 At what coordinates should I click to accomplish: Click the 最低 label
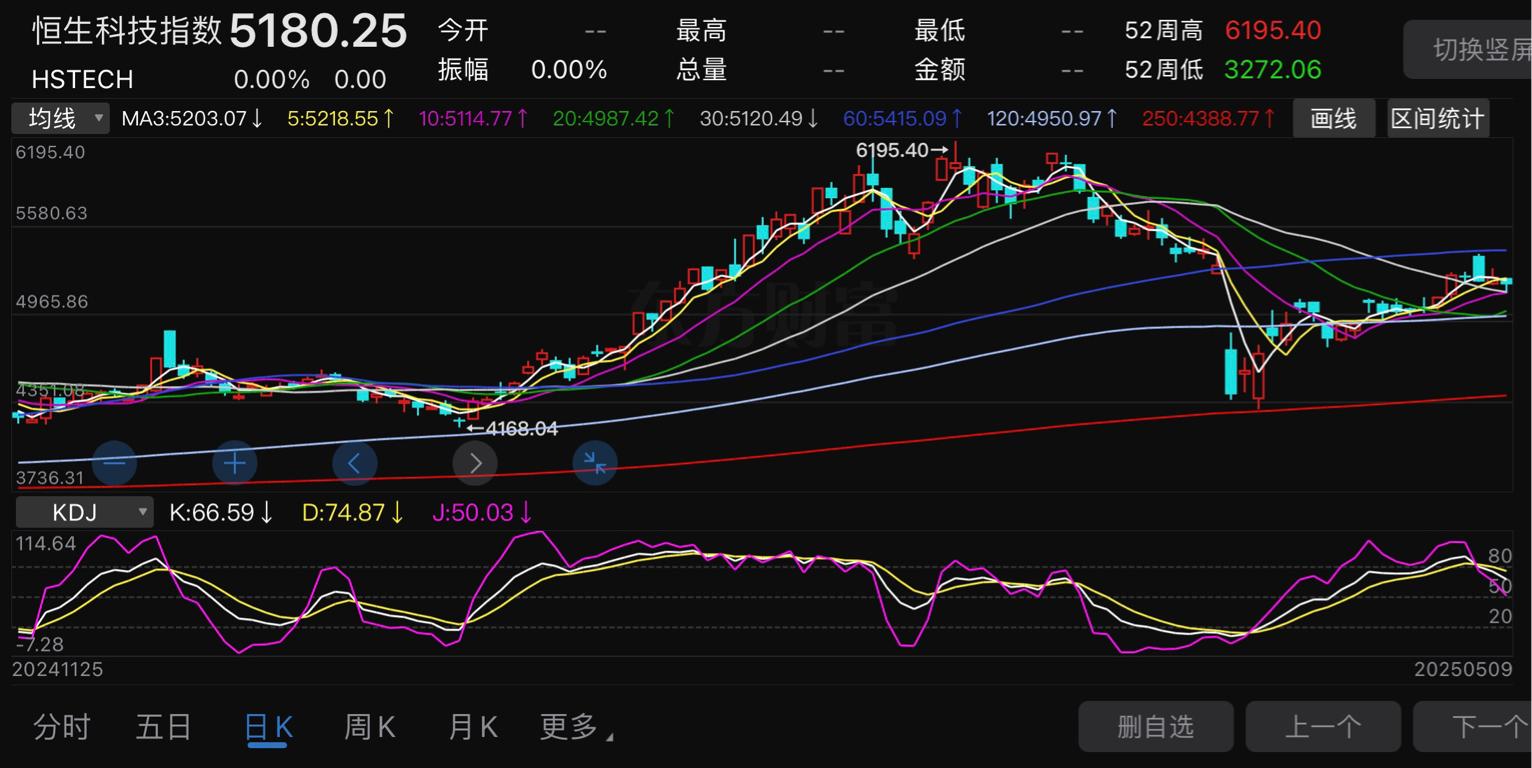[939, 31]
